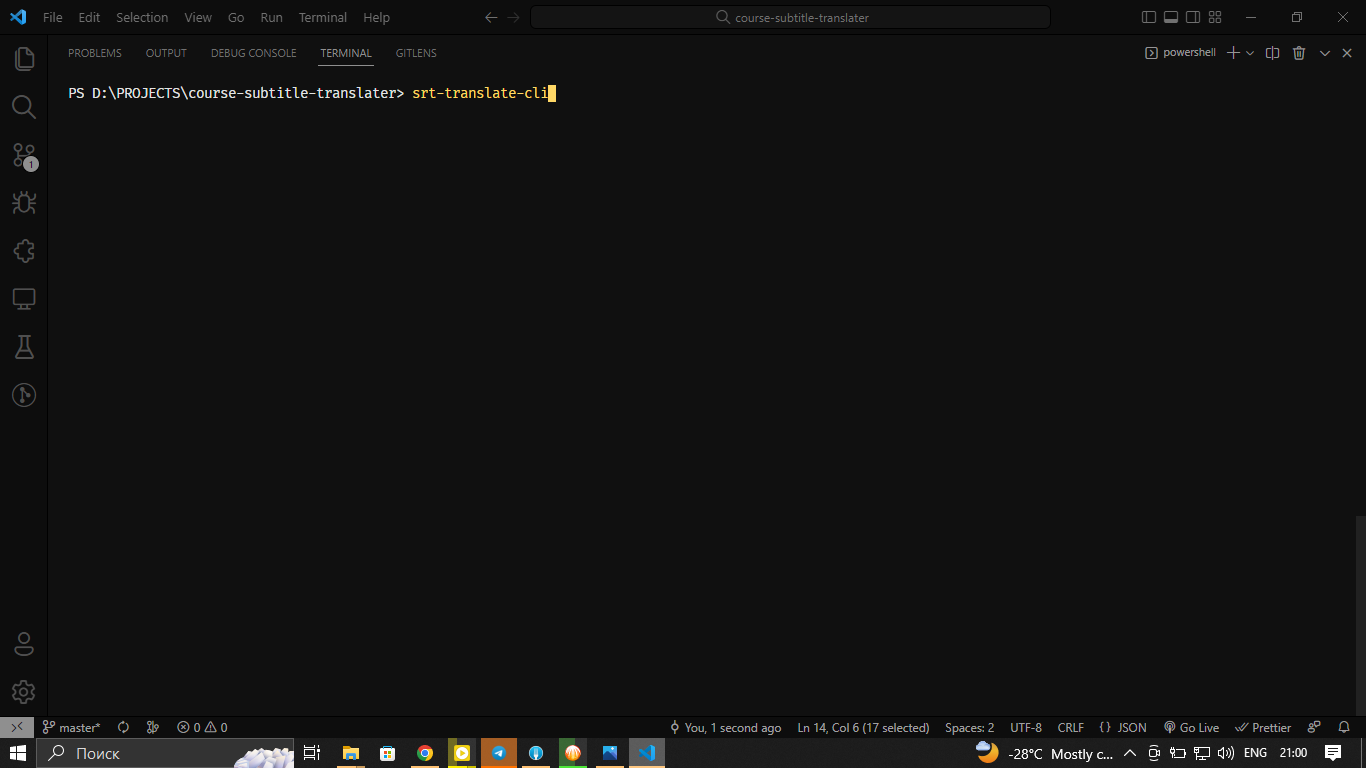Viewport: 1366px width, 768px height.
Task: Switch to the GITLENS panel tab
Action: 416,53
